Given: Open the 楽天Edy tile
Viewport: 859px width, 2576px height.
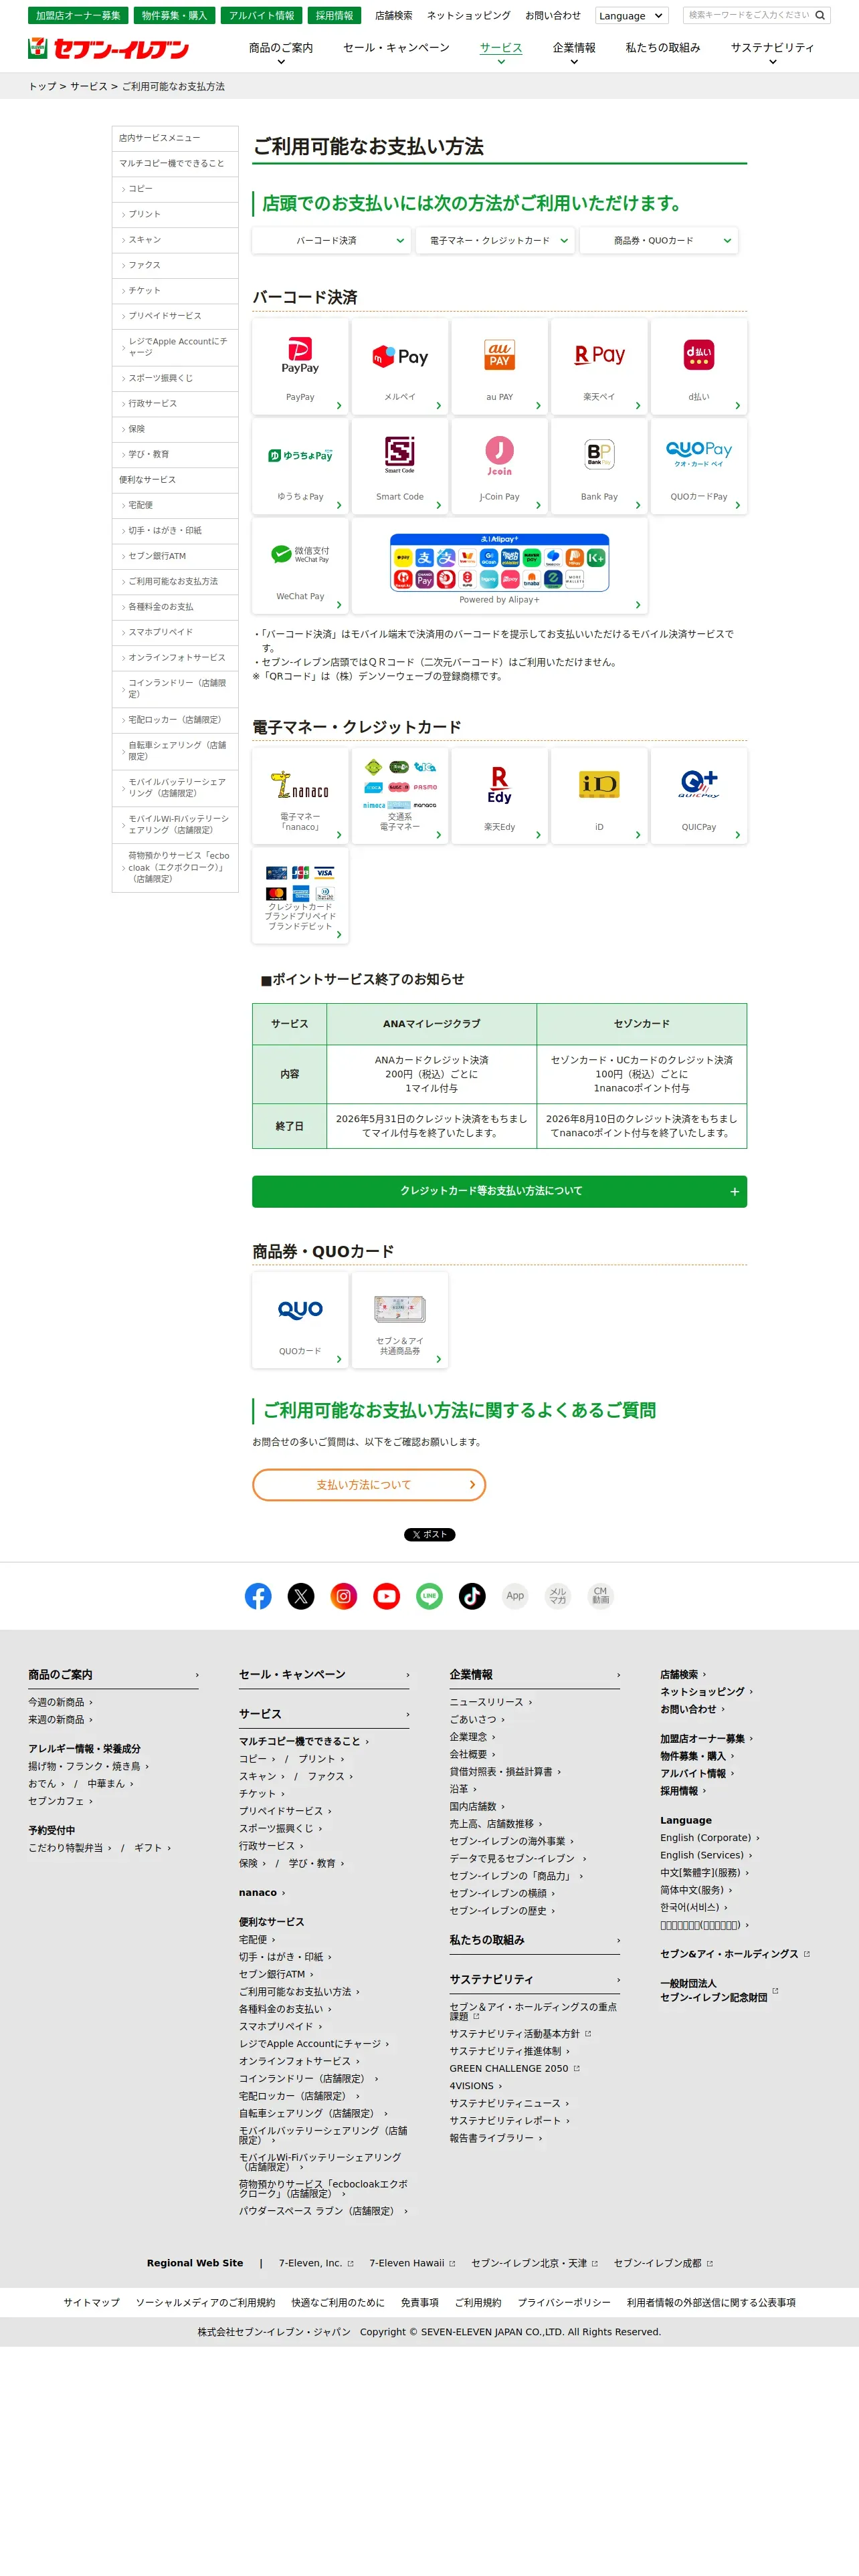Looking at the screenshot, I should (x=499, y=796).
